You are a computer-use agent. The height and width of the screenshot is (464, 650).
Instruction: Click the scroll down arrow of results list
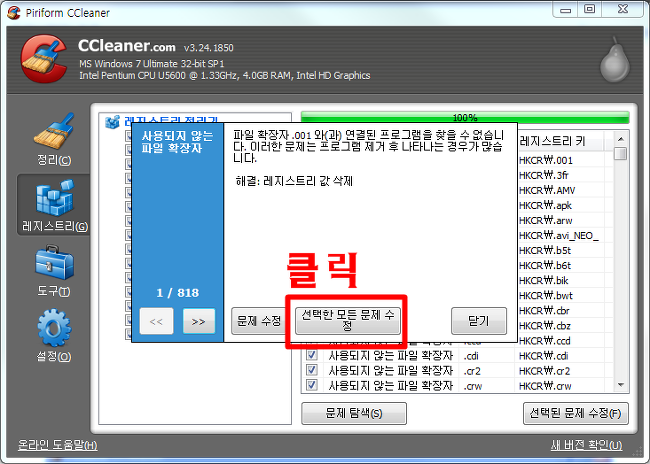(x=621, y=385)
